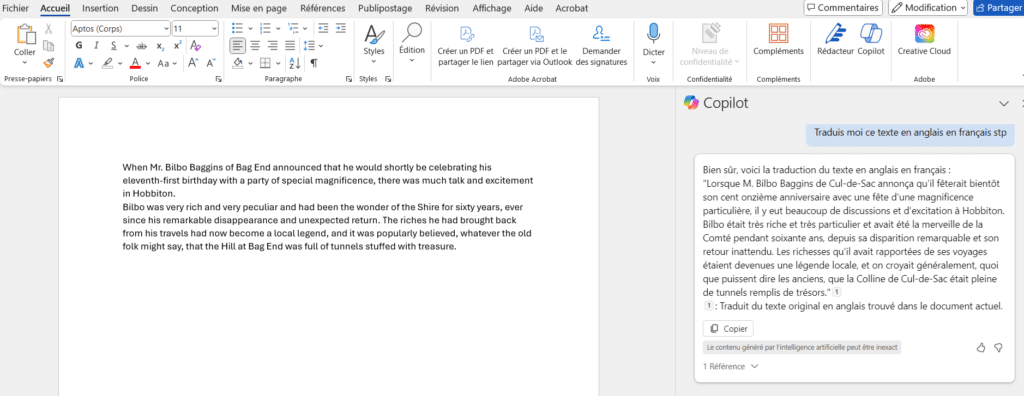Toggle bold formatting (G)
This screenshot has width=1024, height=396.
(79, 46)
